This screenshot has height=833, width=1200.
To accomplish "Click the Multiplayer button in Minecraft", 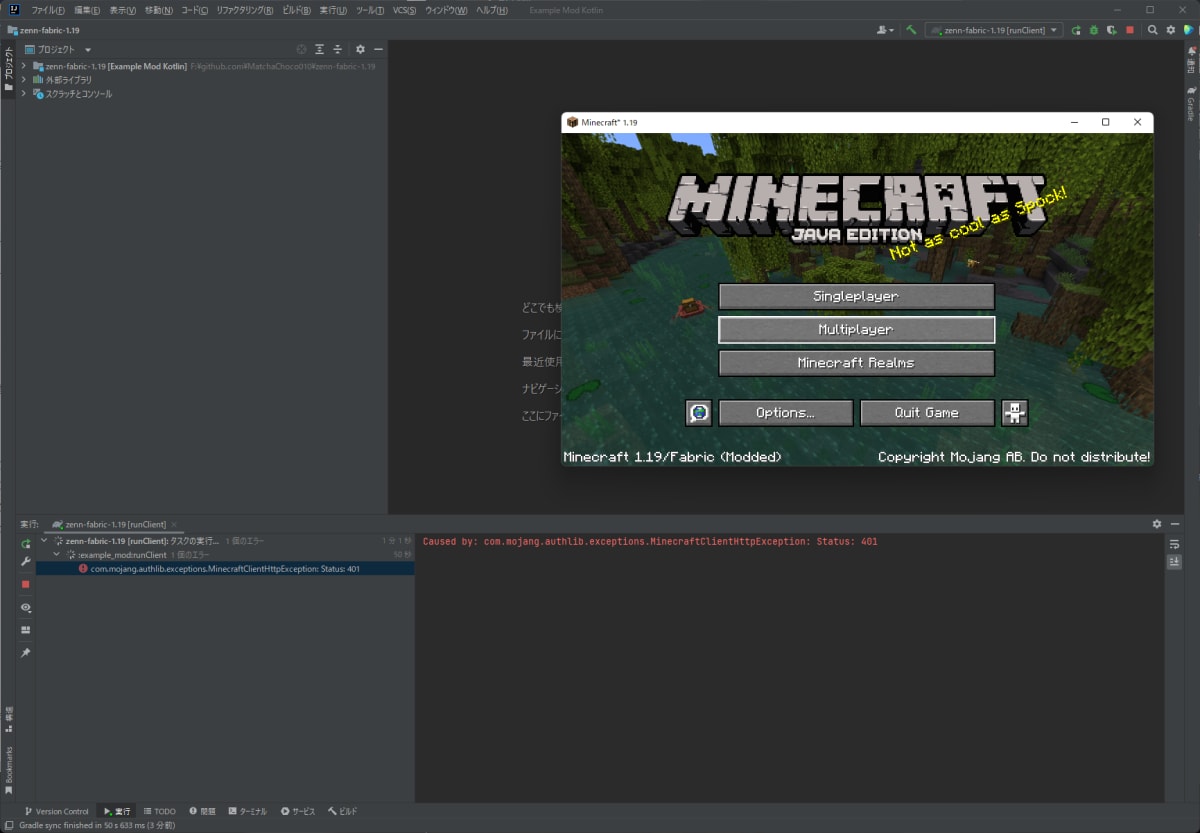I will (x=856, y=329).
